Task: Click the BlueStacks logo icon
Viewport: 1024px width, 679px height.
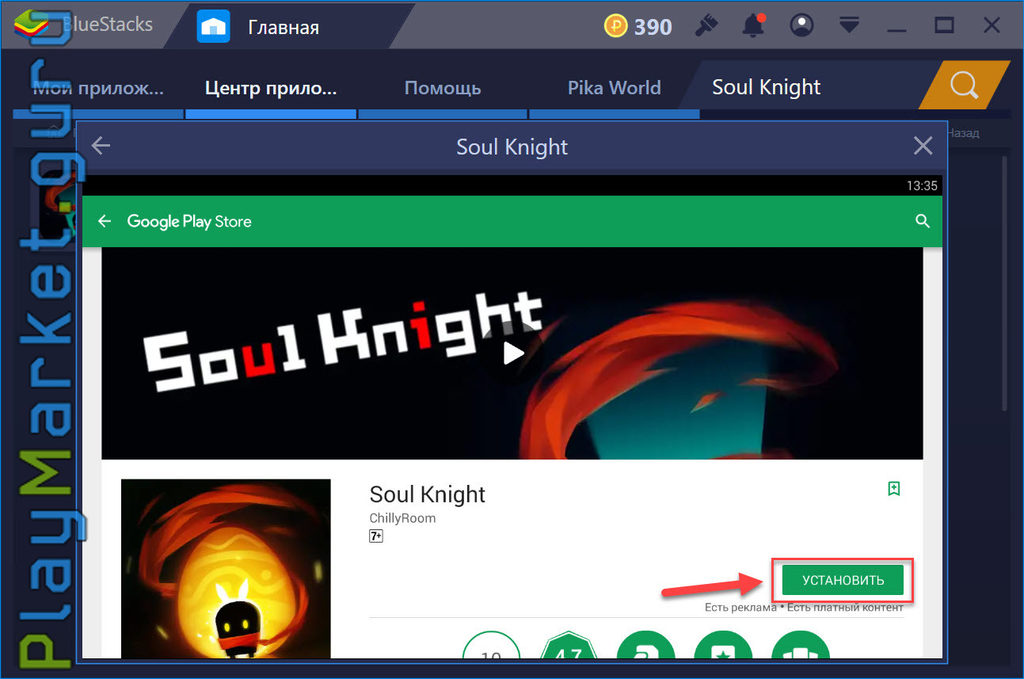Action: [31, 25]
